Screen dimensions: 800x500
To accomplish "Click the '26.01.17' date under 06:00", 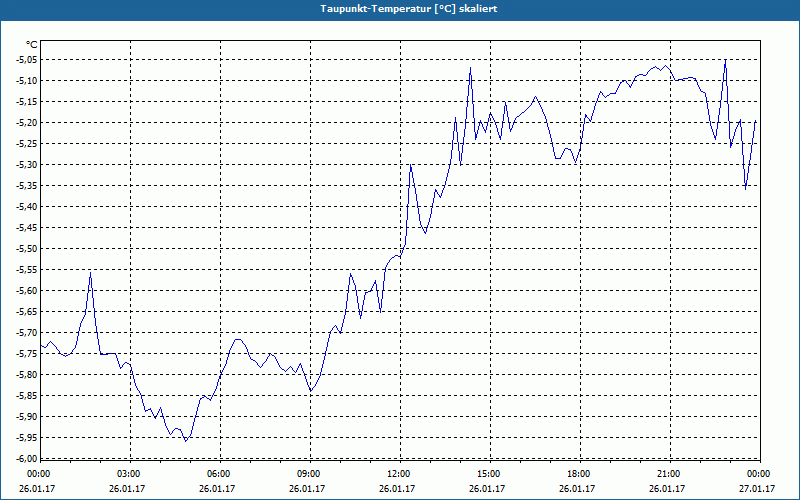I will [x=217, y=488].
